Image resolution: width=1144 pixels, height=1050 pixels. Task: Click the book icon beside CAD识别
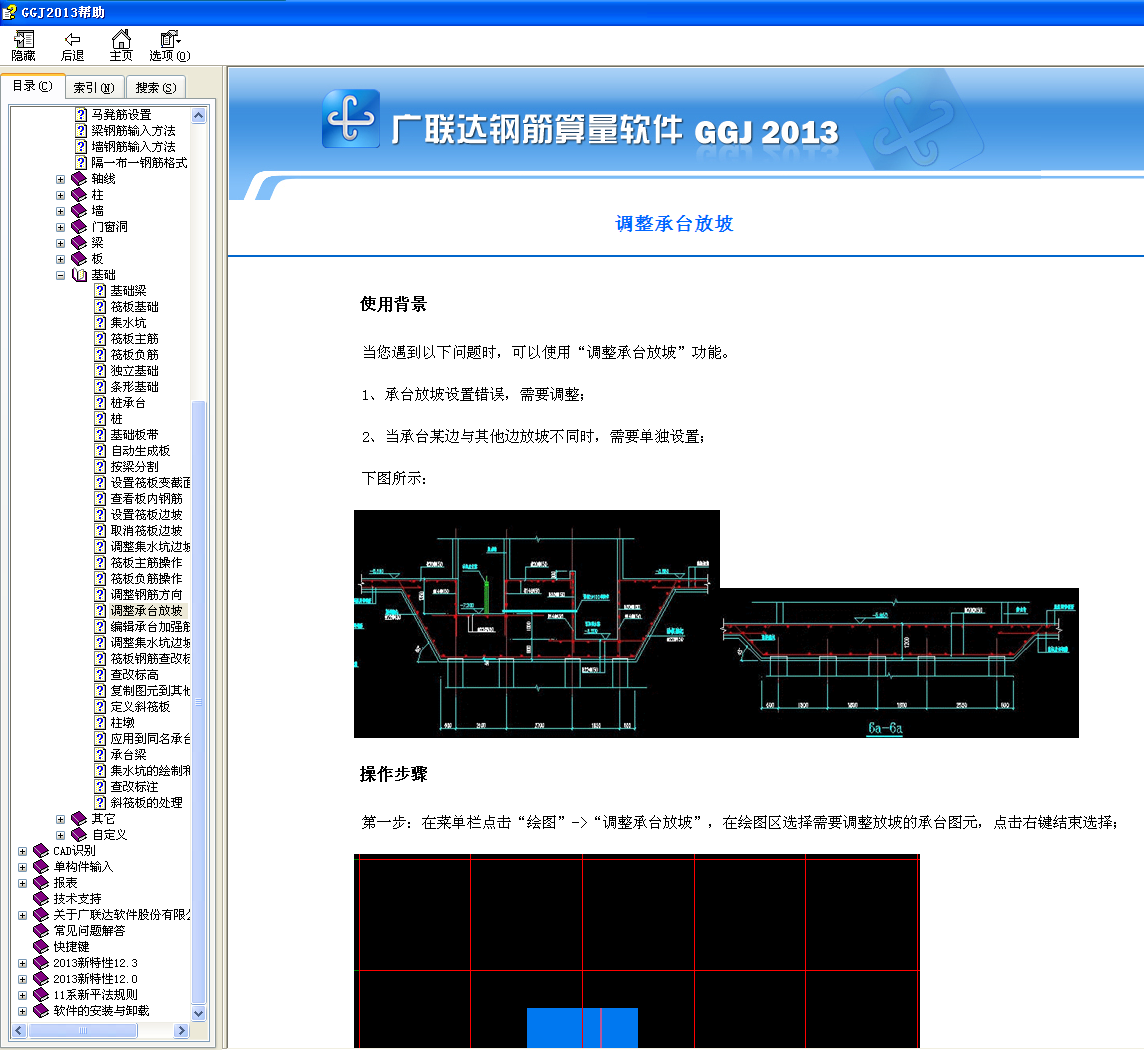point(42,851)
